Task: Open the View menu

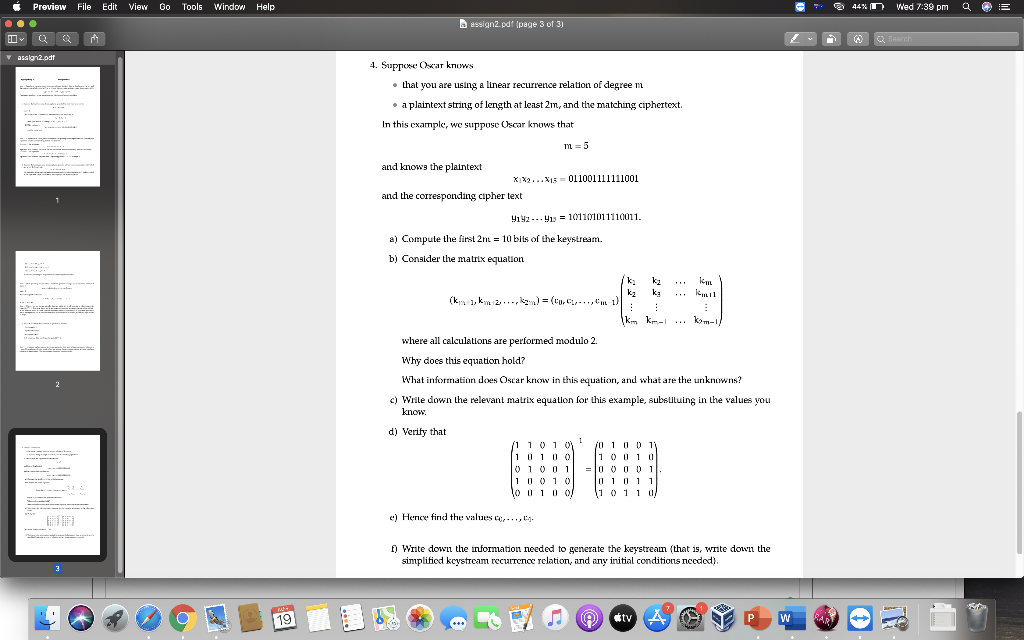Action: point(138,7)
